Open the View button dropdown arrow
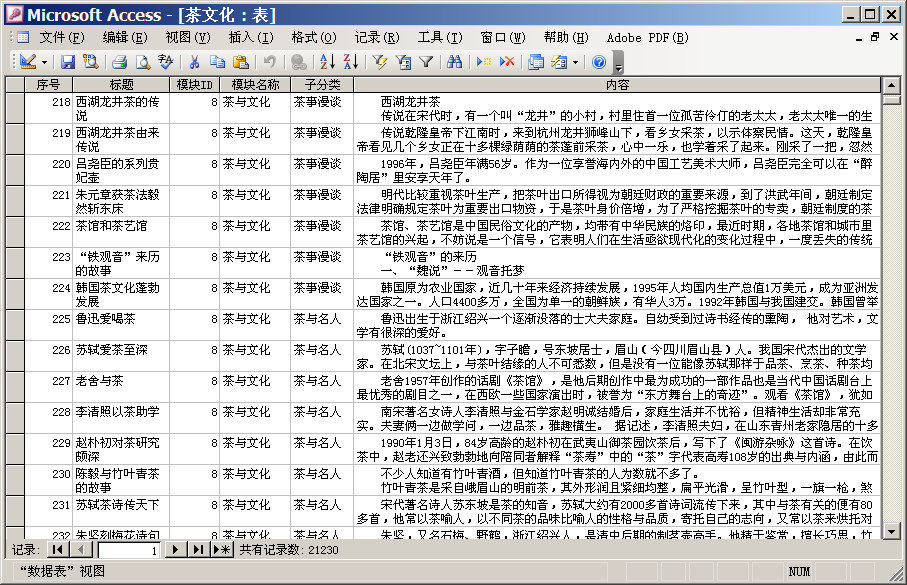The width and height of the screenshot is (907, 585). coord(44,62)
